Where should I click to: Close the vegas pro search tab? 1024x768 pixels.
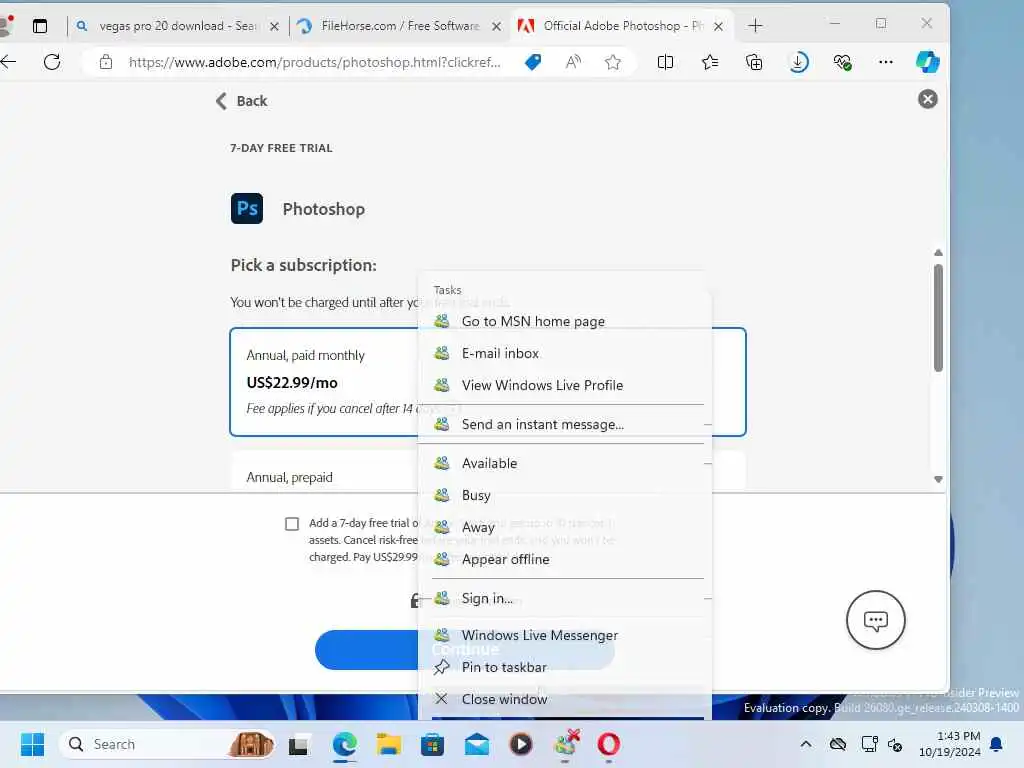coord(274,26)
